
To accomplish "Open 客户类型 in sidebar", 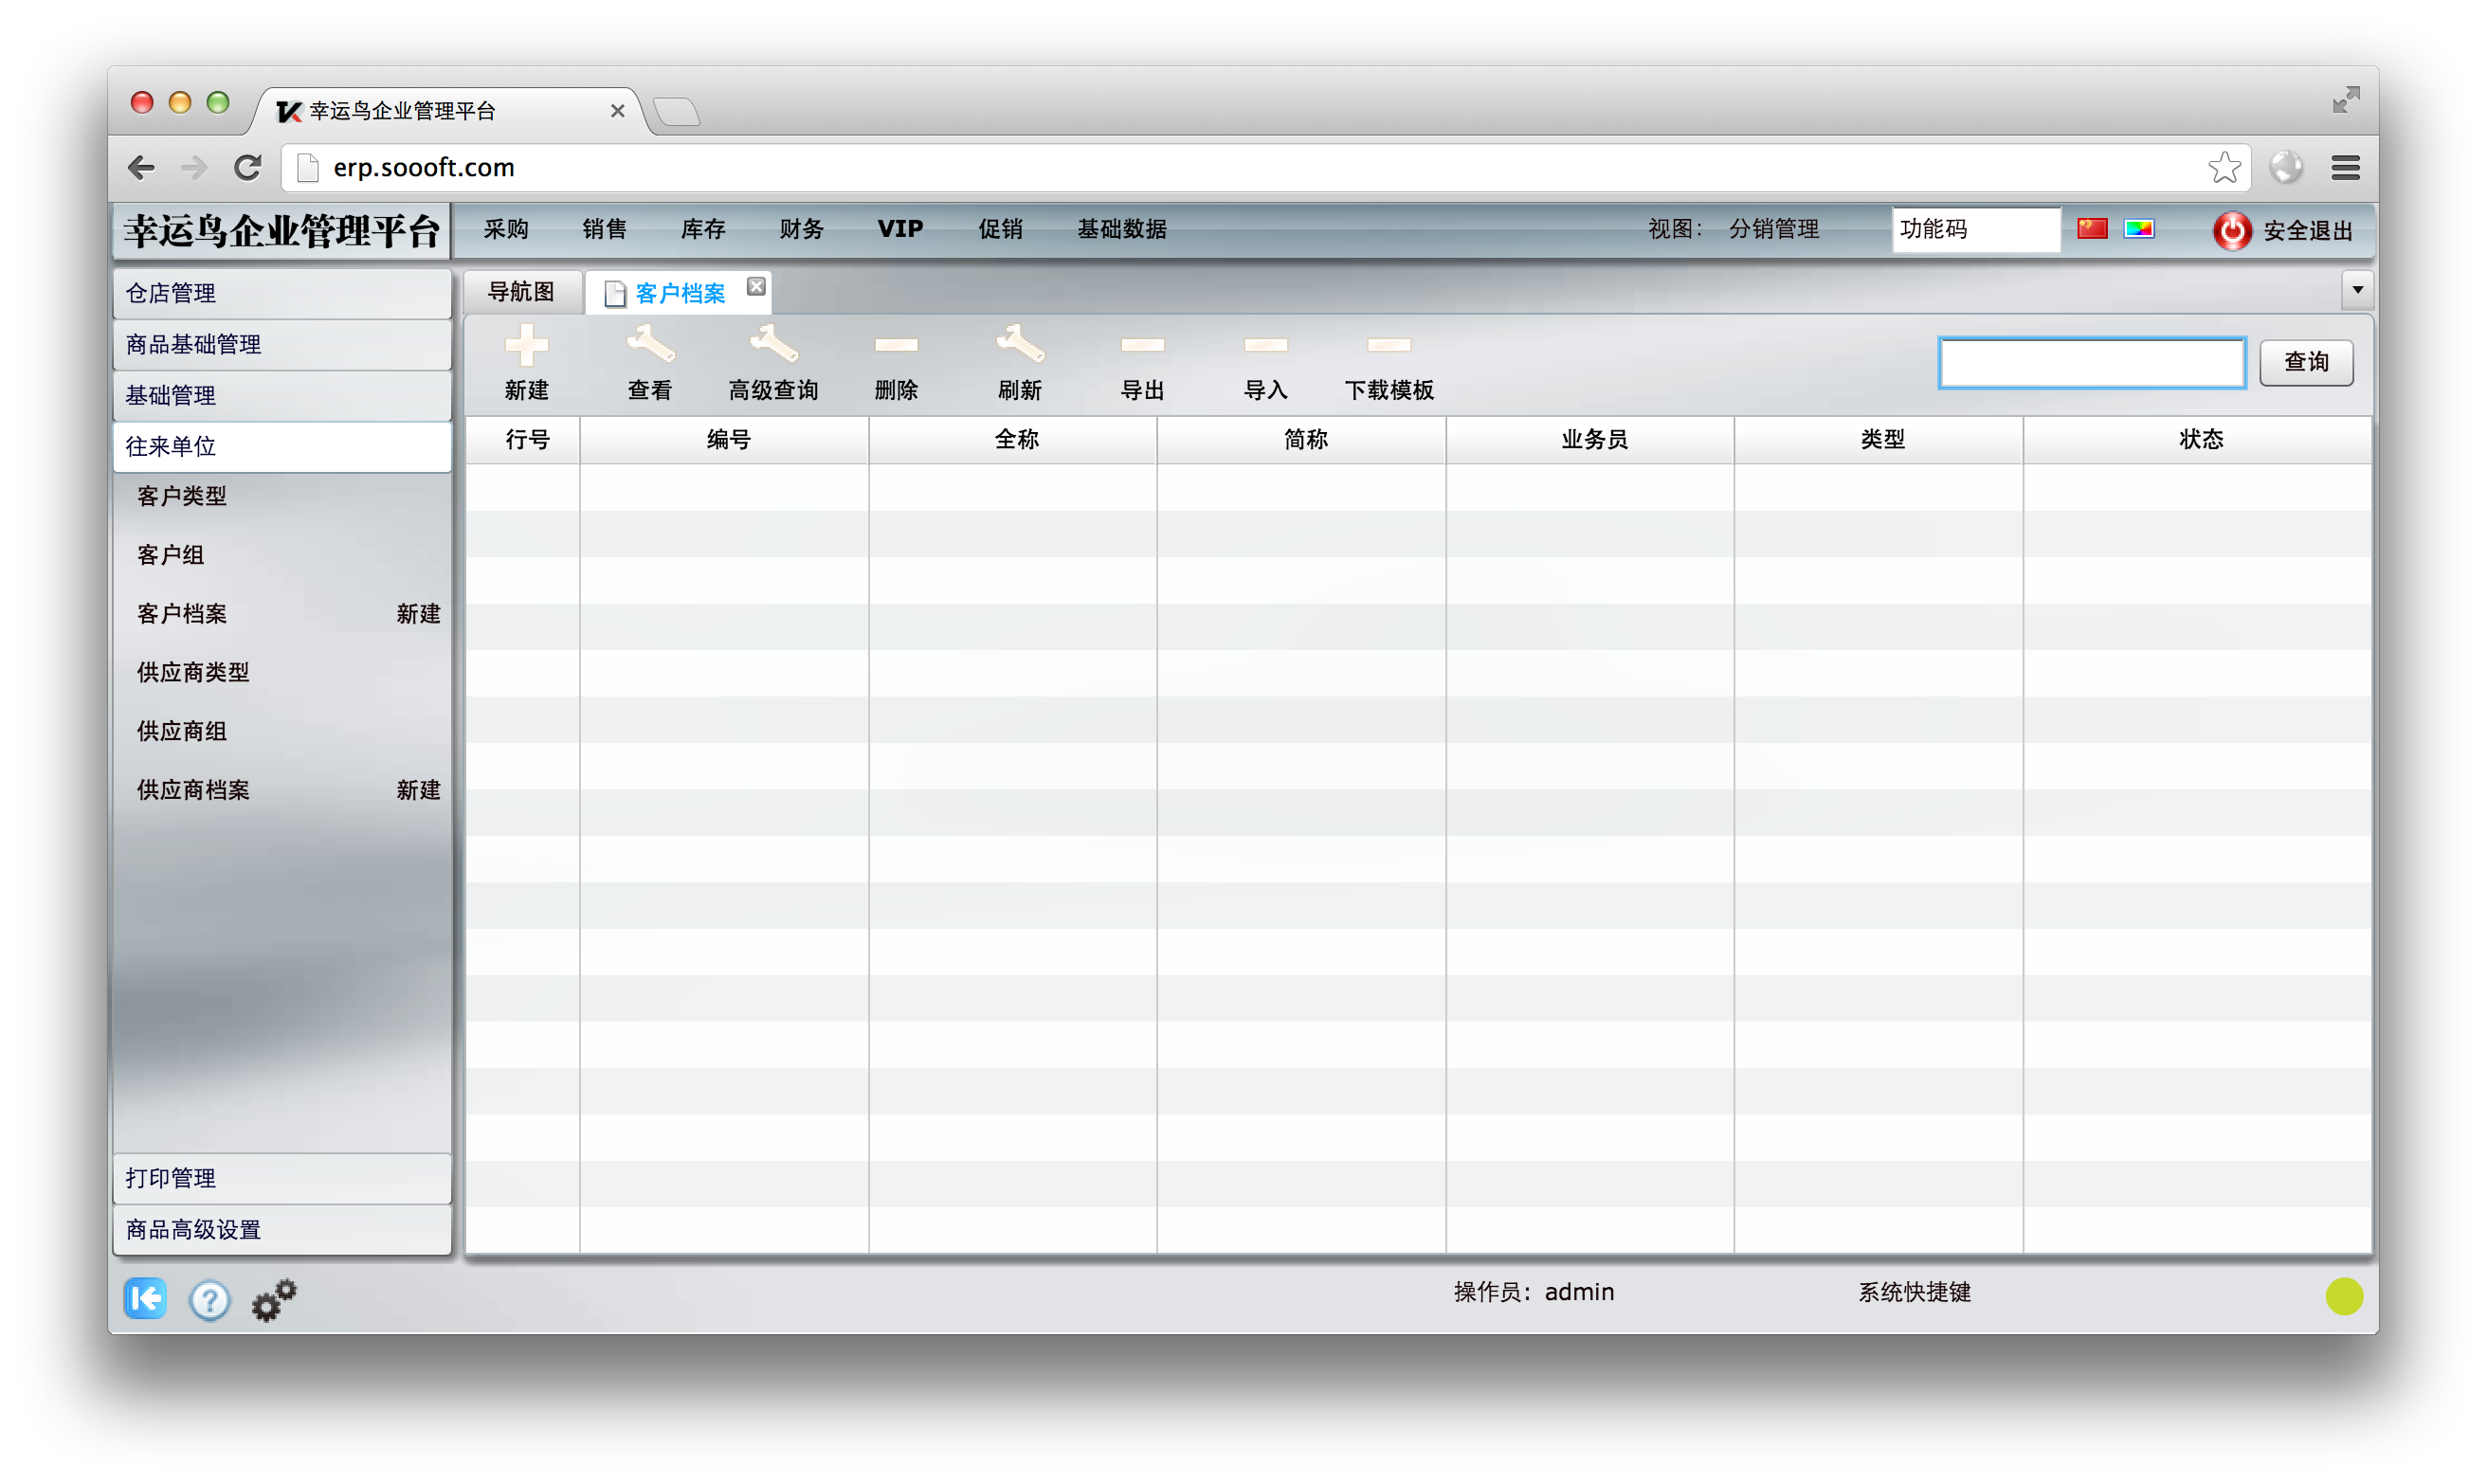I will 182,496.
